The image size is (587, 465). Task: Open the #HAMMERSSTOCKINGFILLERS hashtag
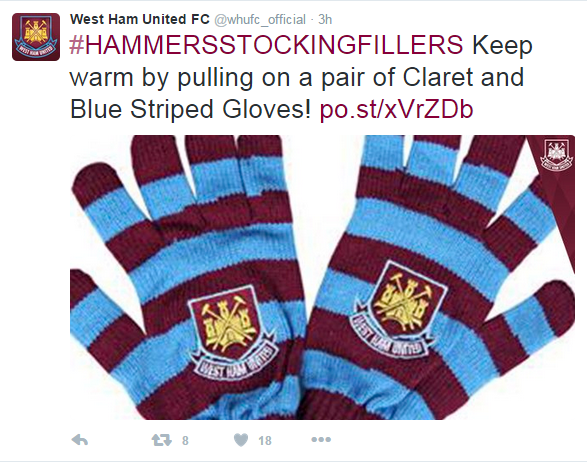[266, 45]
